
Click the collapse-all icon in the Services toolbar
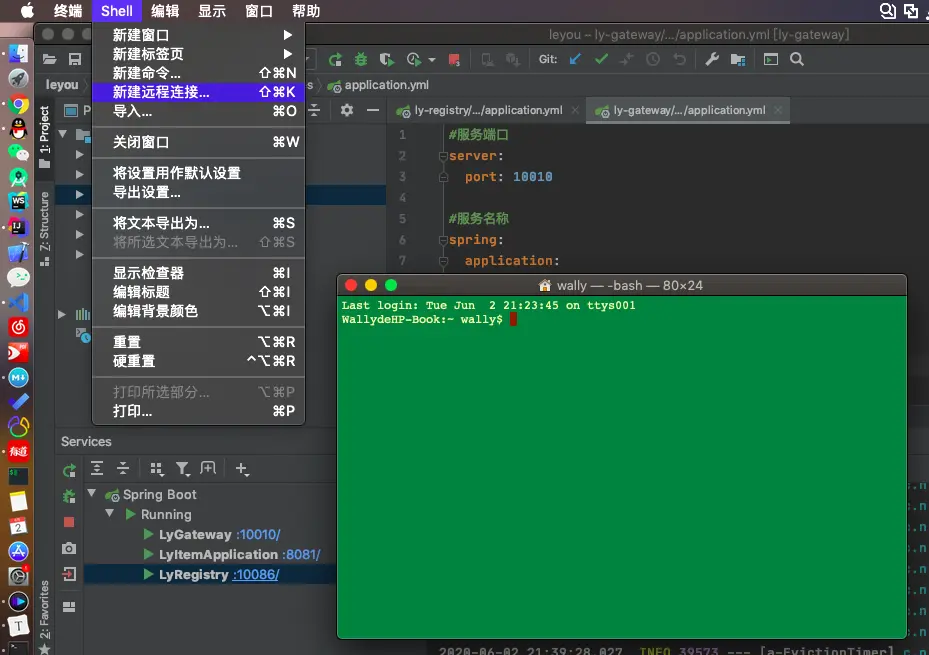coord(123,467)
